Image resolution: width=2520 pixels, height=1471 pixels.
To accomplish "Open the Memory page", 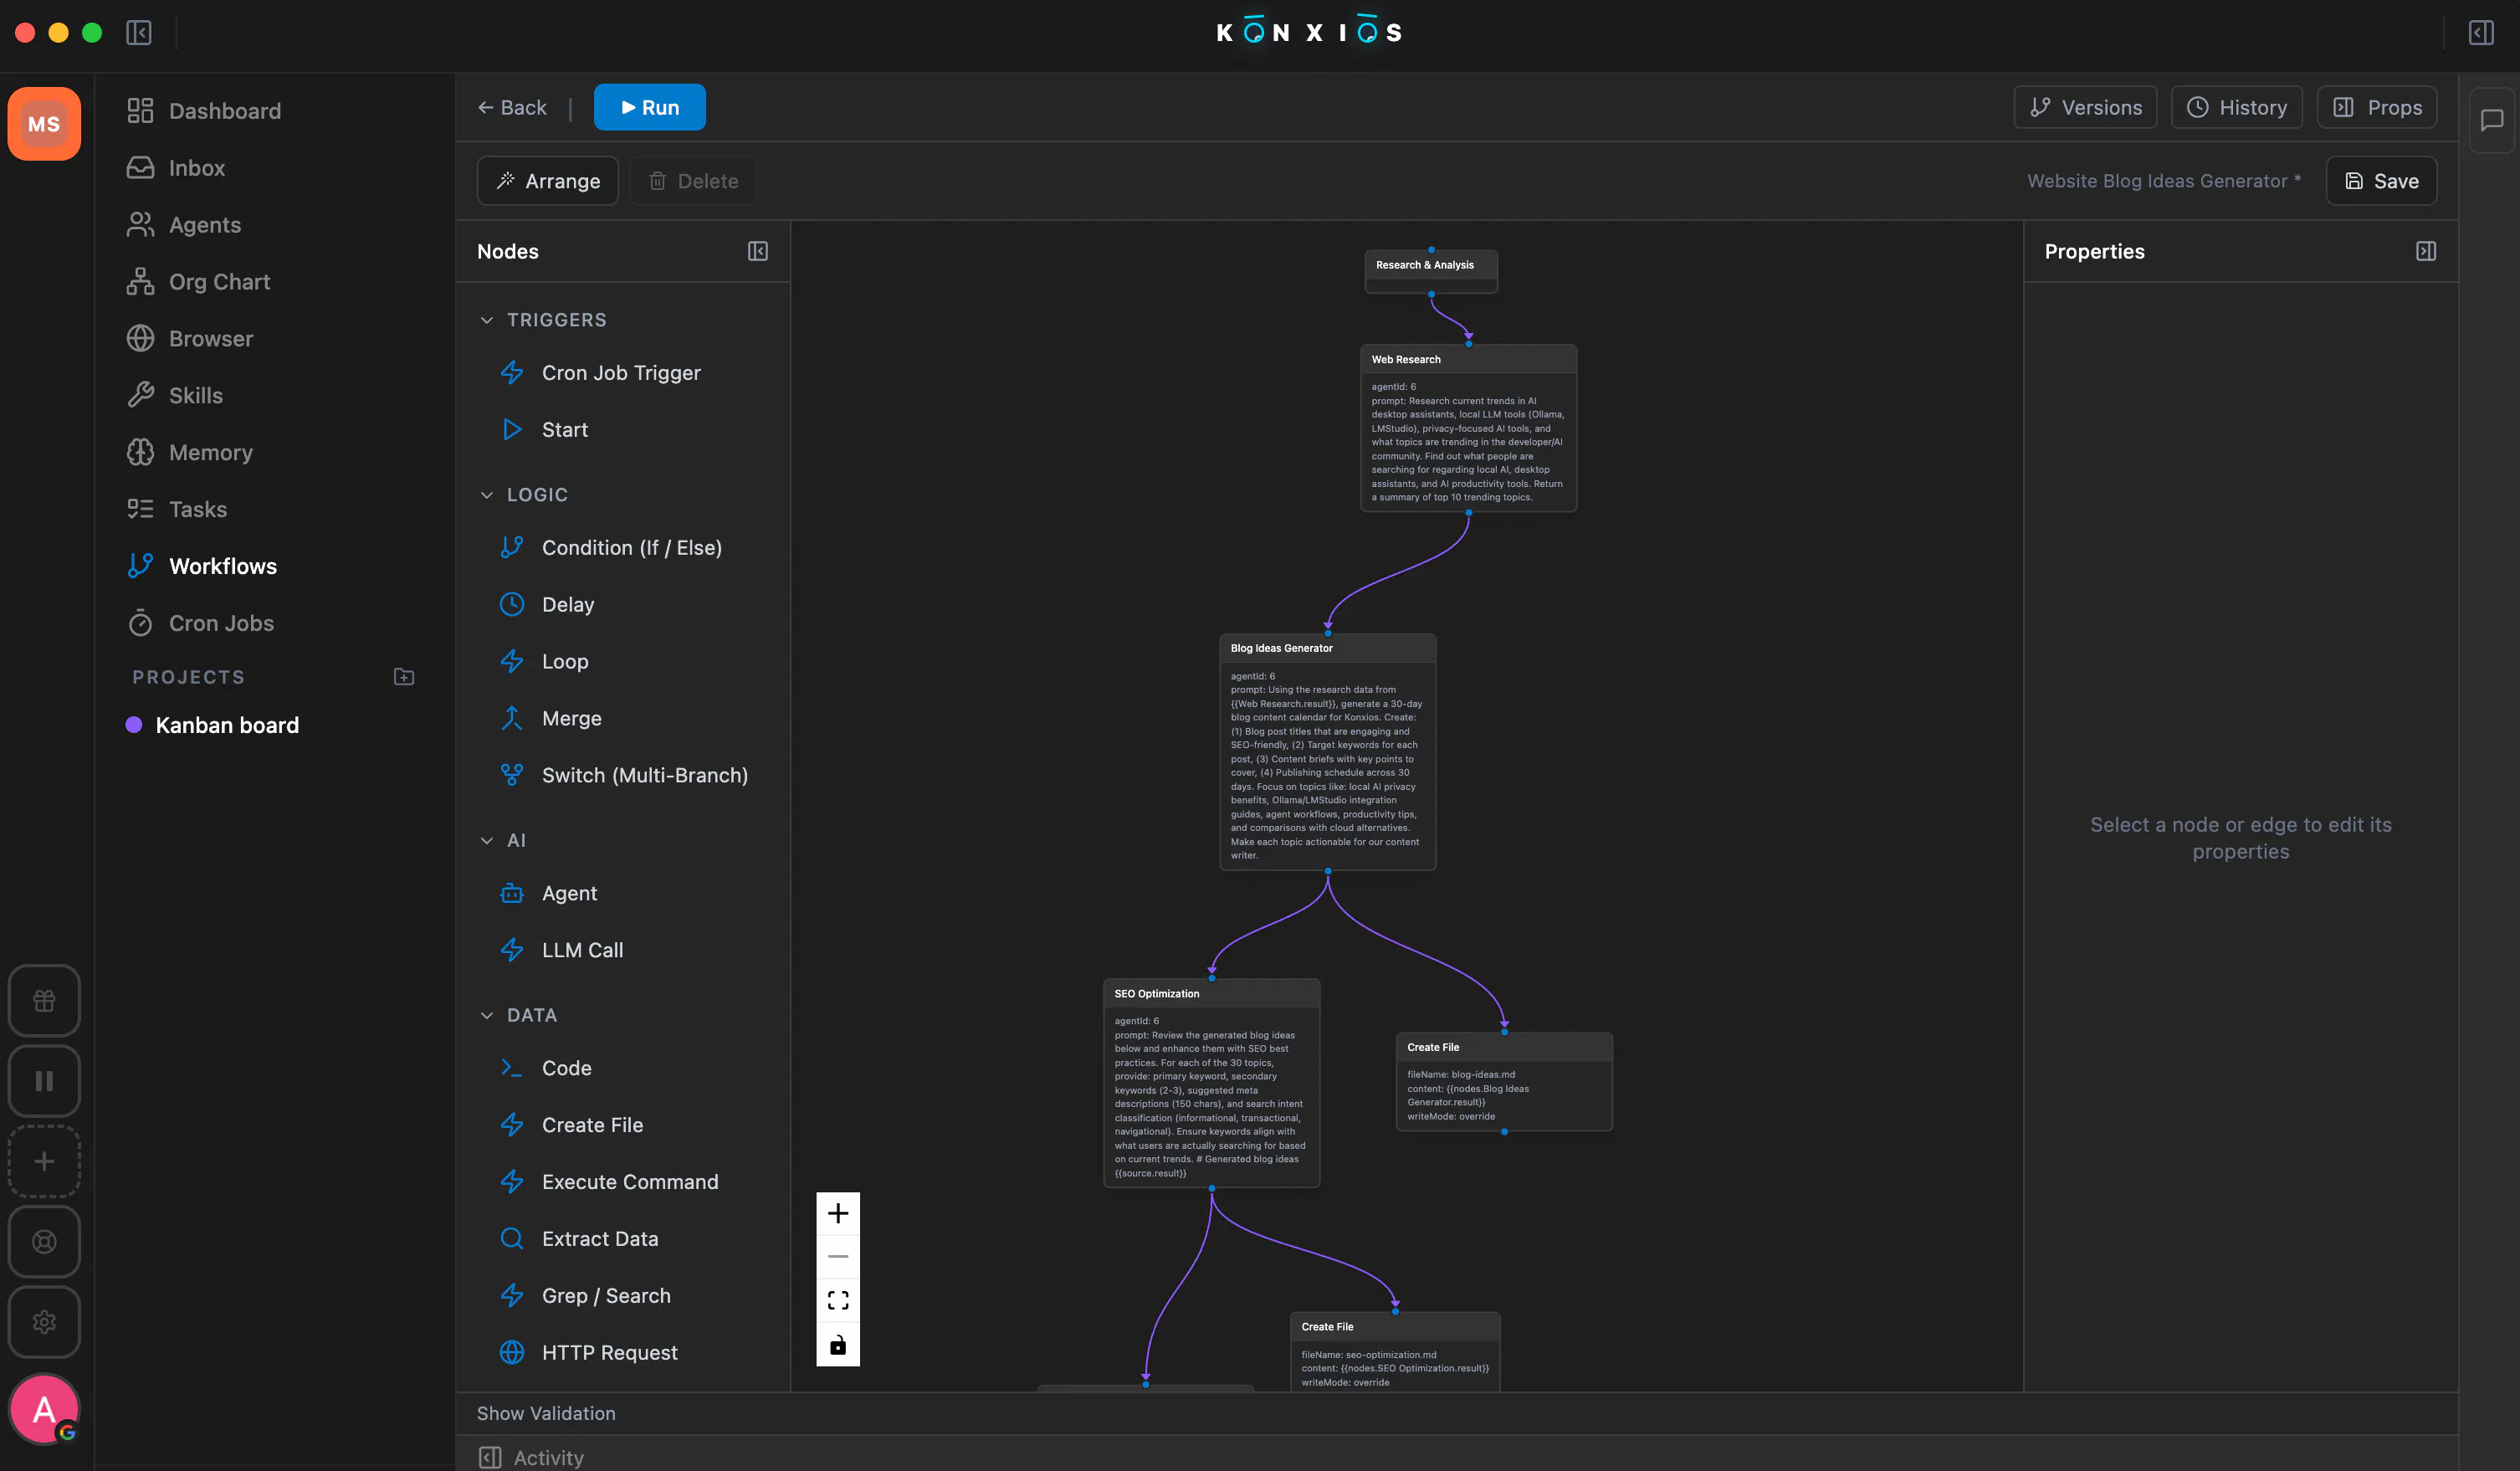I will pos(190,452).
